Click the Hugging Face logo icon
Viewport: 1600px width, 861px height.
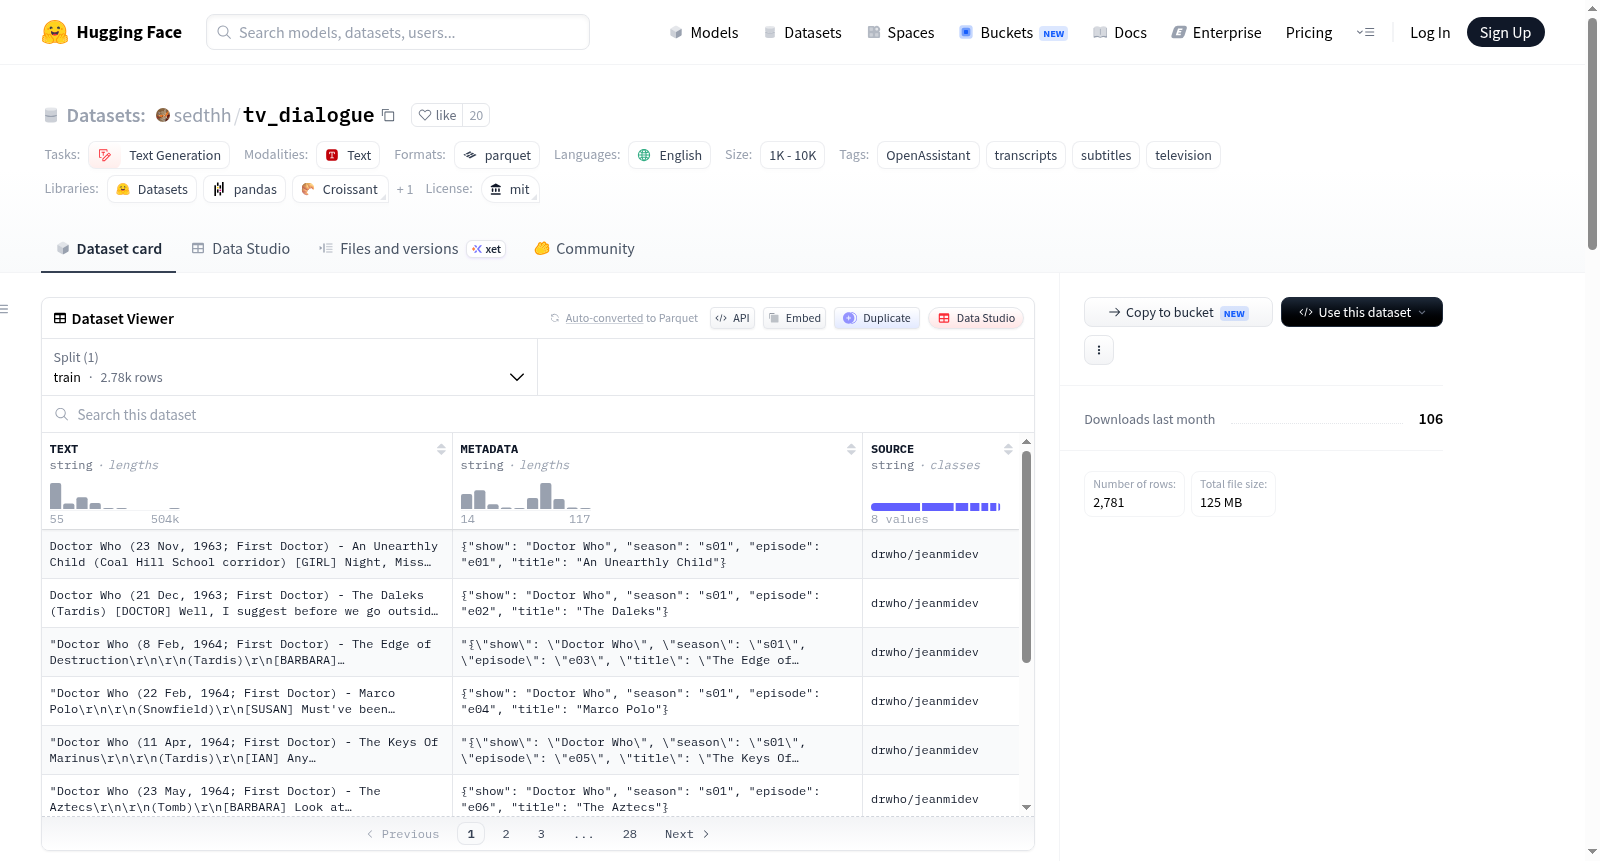[55, 32]
